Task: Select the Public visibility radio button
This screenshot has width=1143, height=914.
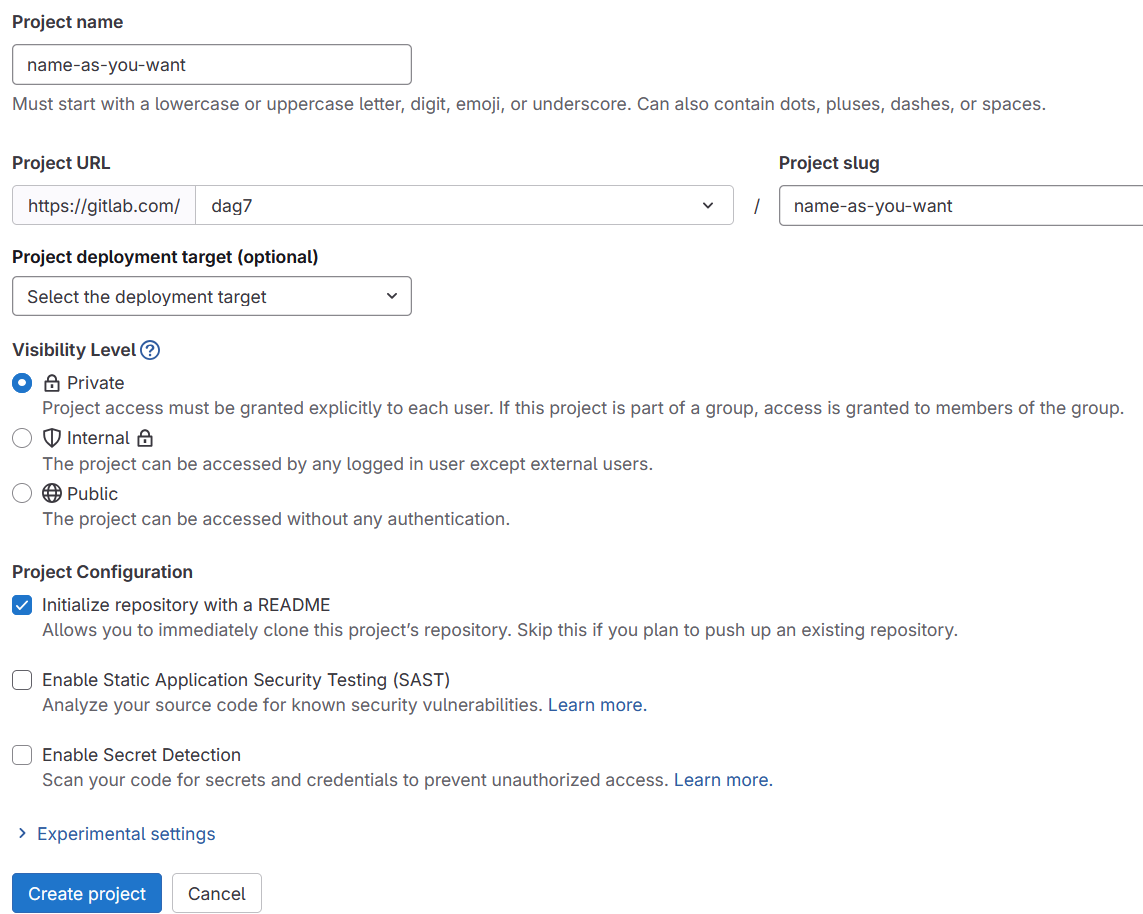Action: pos(22,493)
